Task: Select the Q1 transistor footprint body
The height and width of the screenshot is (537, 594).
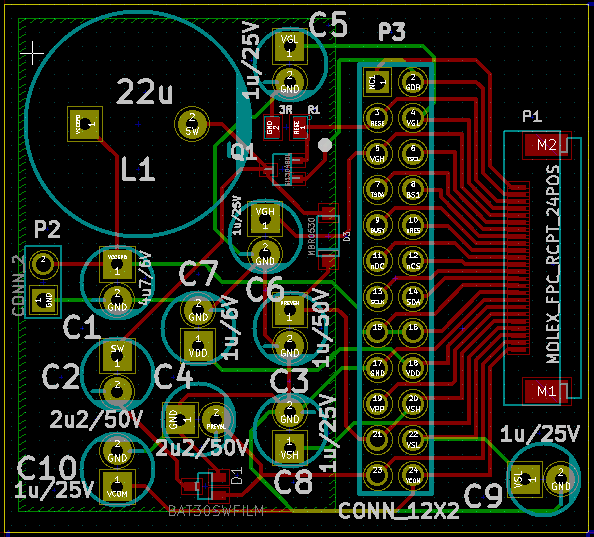Action: click(x=282, y=169)
